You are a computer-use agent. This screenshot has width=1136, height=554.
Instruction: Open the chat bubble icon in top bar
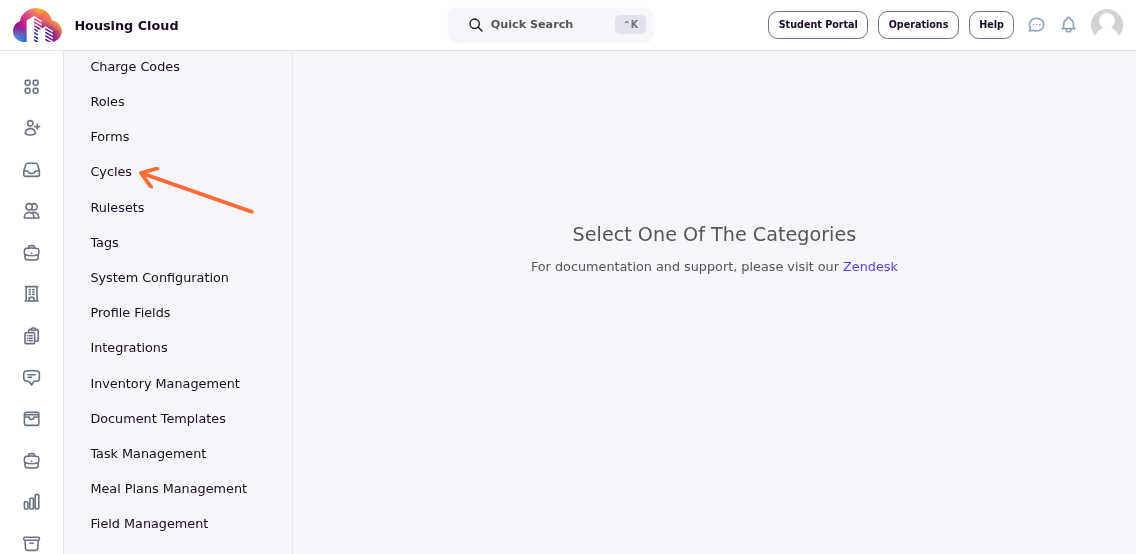pyautogui.click(x=1037, y=25)
